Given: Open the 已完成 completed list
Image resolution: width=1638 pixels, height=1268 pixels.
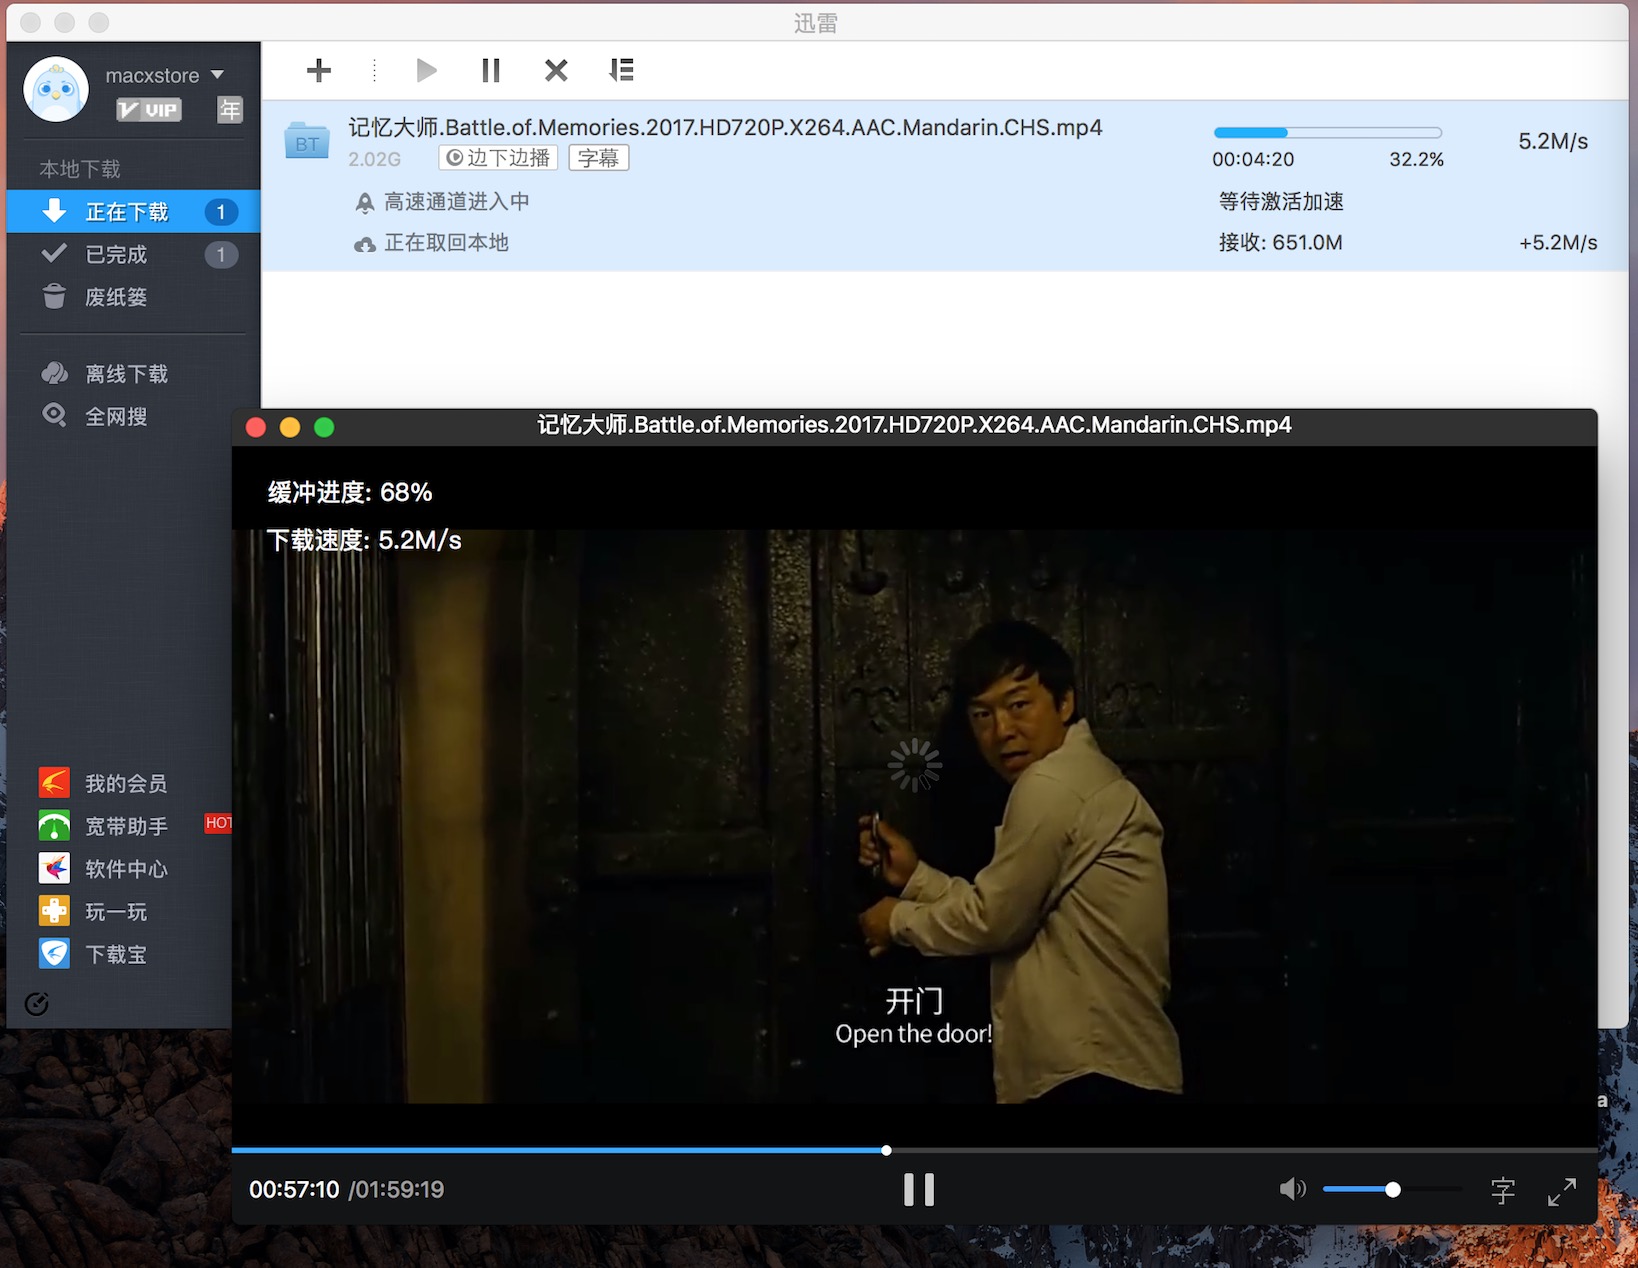Looking at the screenshot, I should coord(133,254).
